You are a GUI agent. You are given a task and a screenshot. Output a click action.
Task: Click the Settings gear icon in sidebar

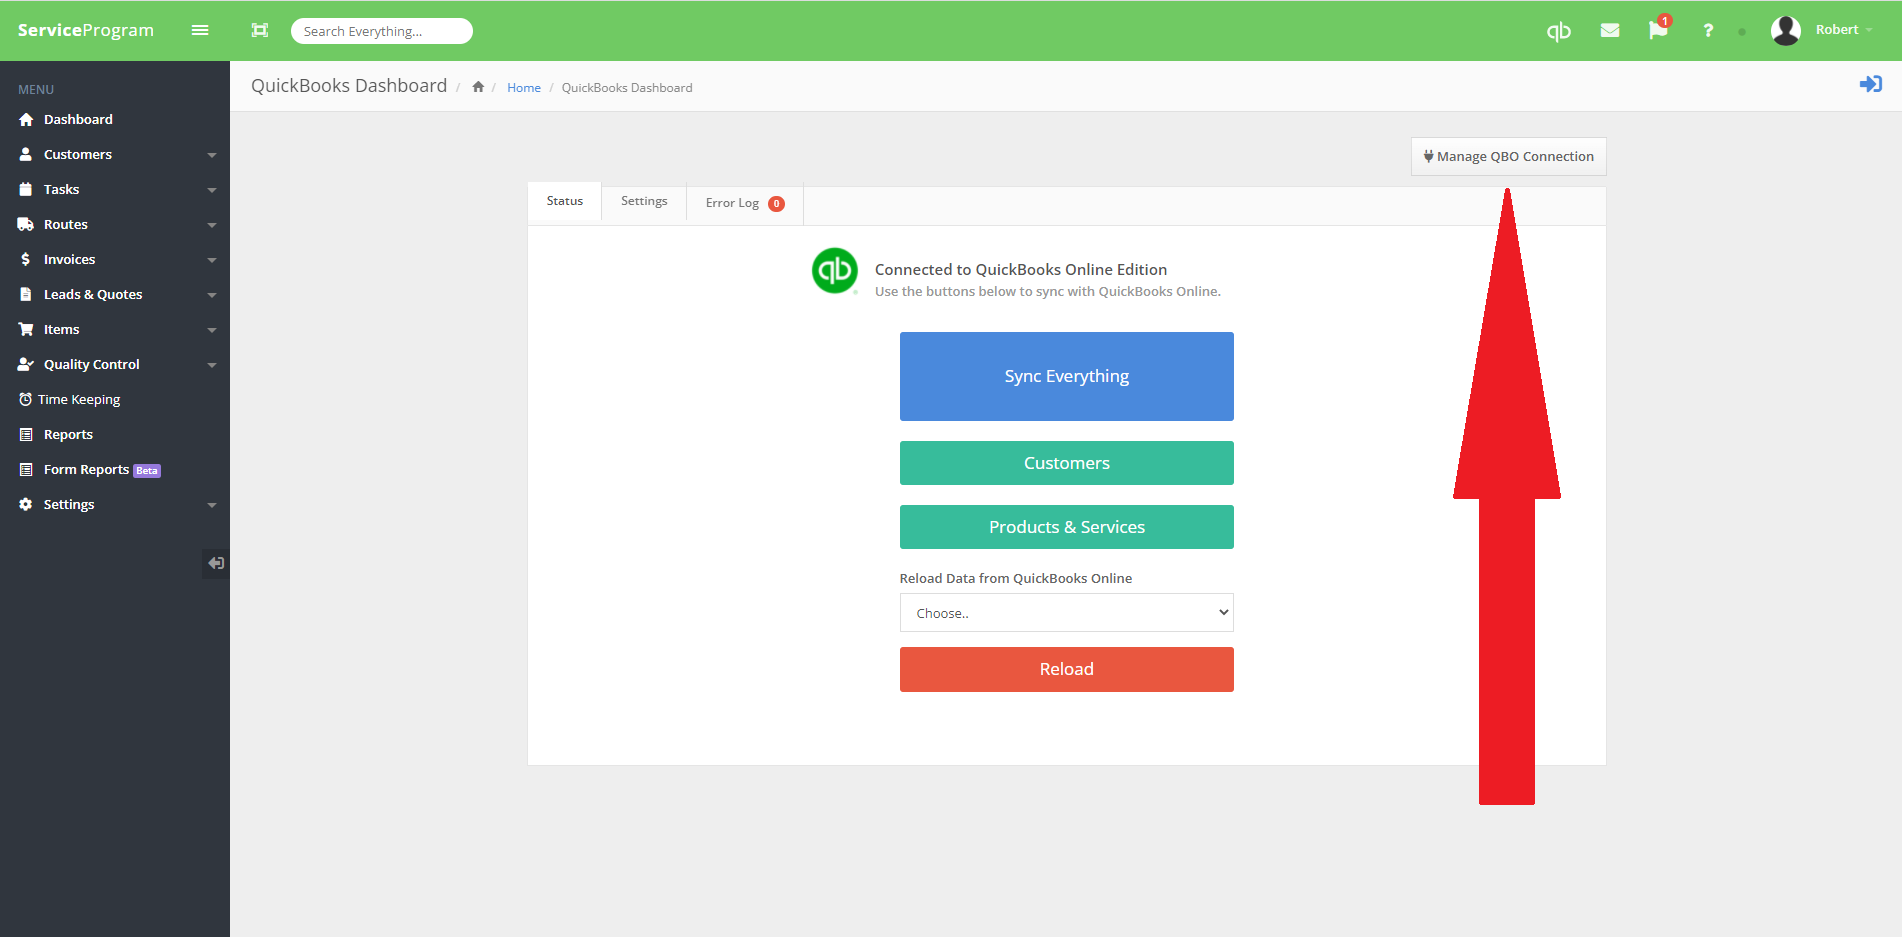[26, 504]
